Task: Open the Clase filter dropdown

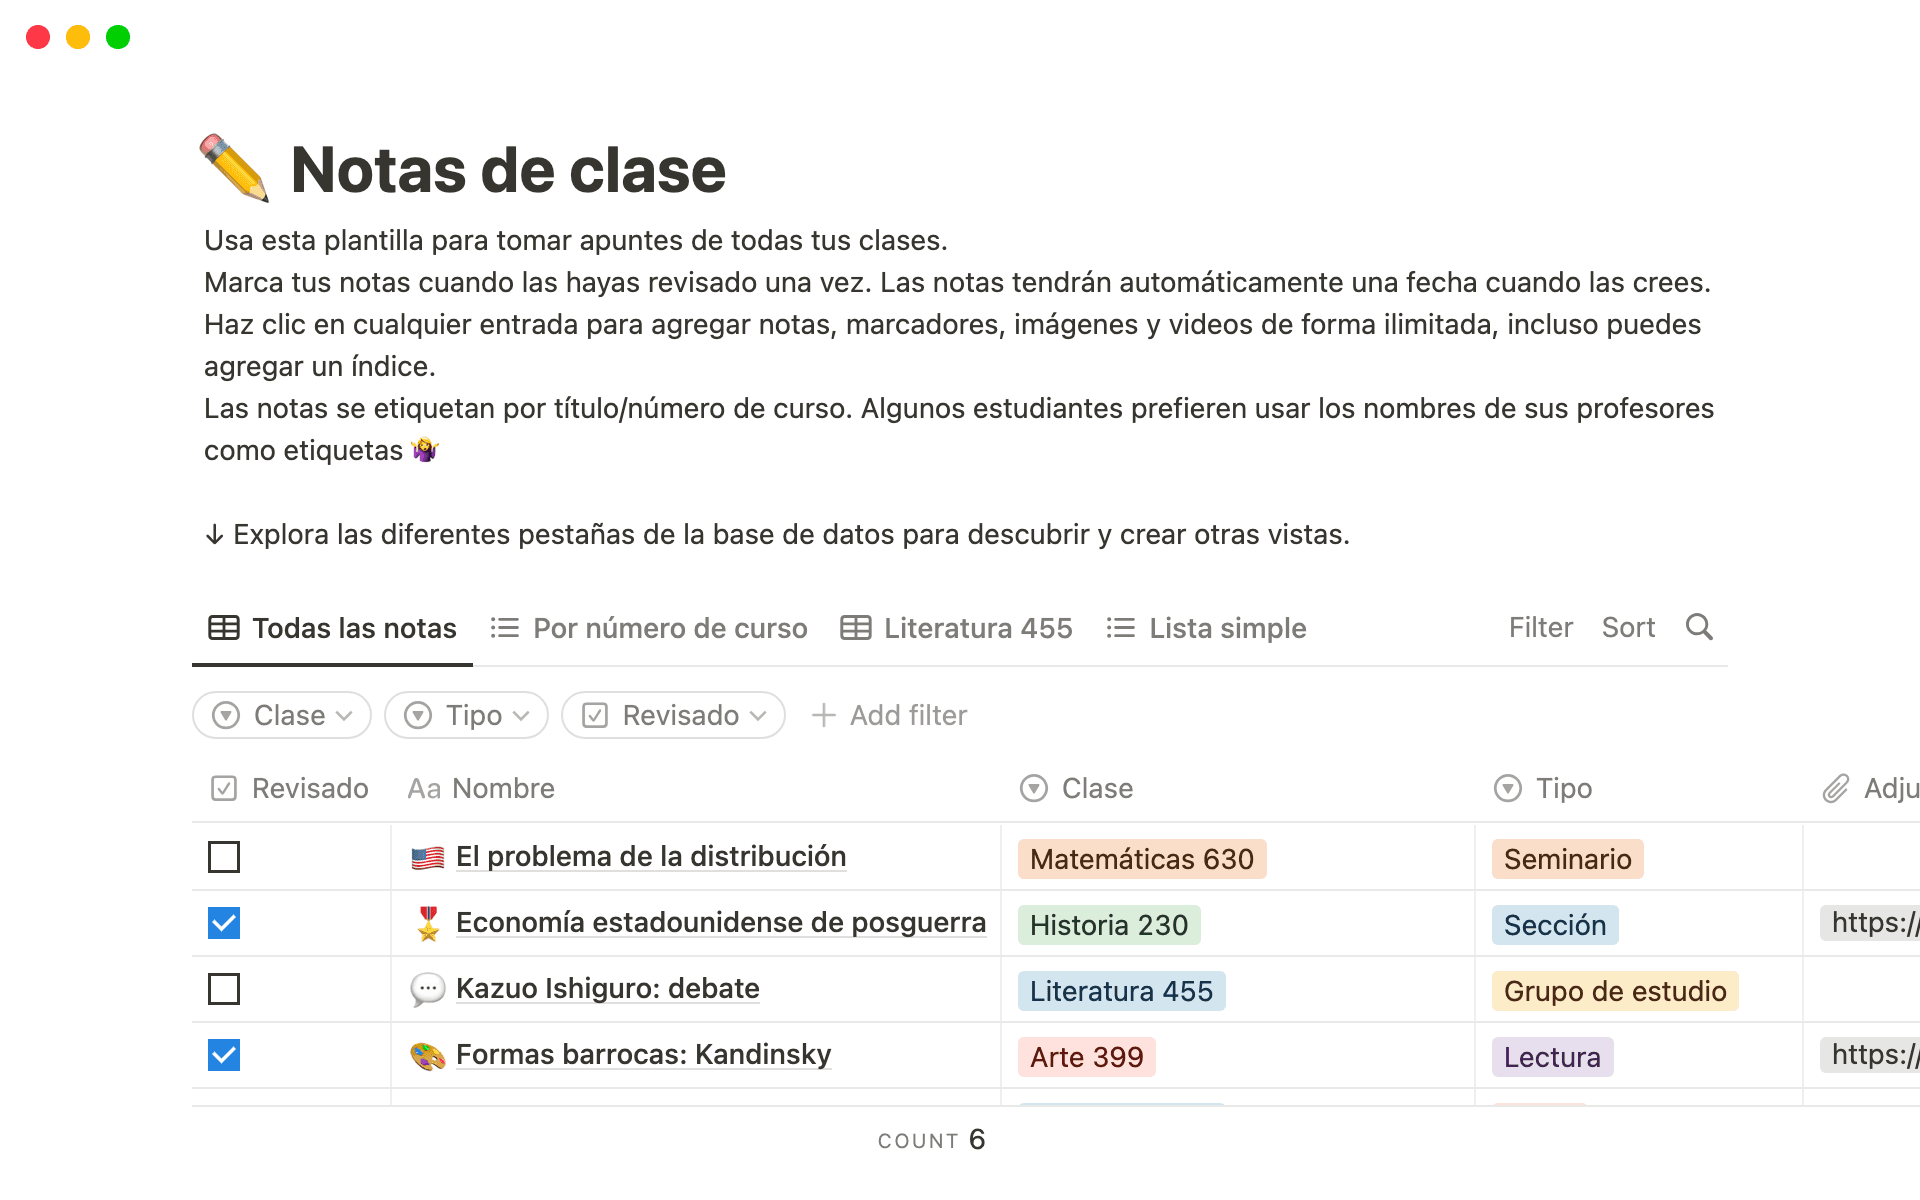Action: (281, 715)
